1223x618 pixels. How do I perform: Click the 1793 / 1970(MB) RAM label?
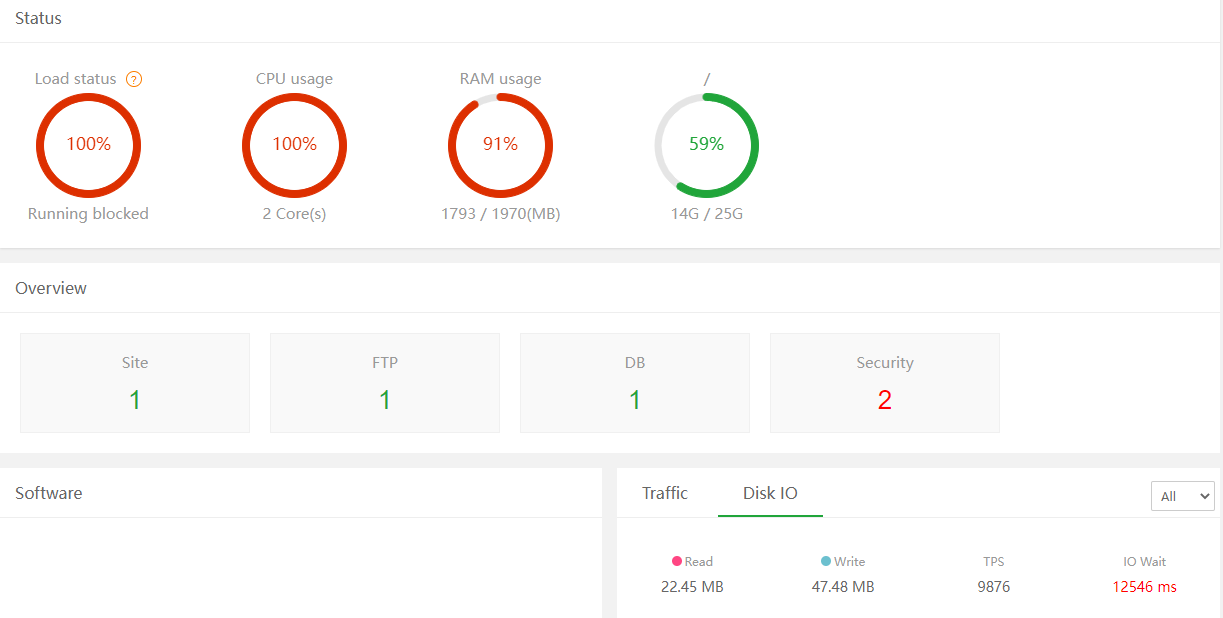[x=500, y=214]
